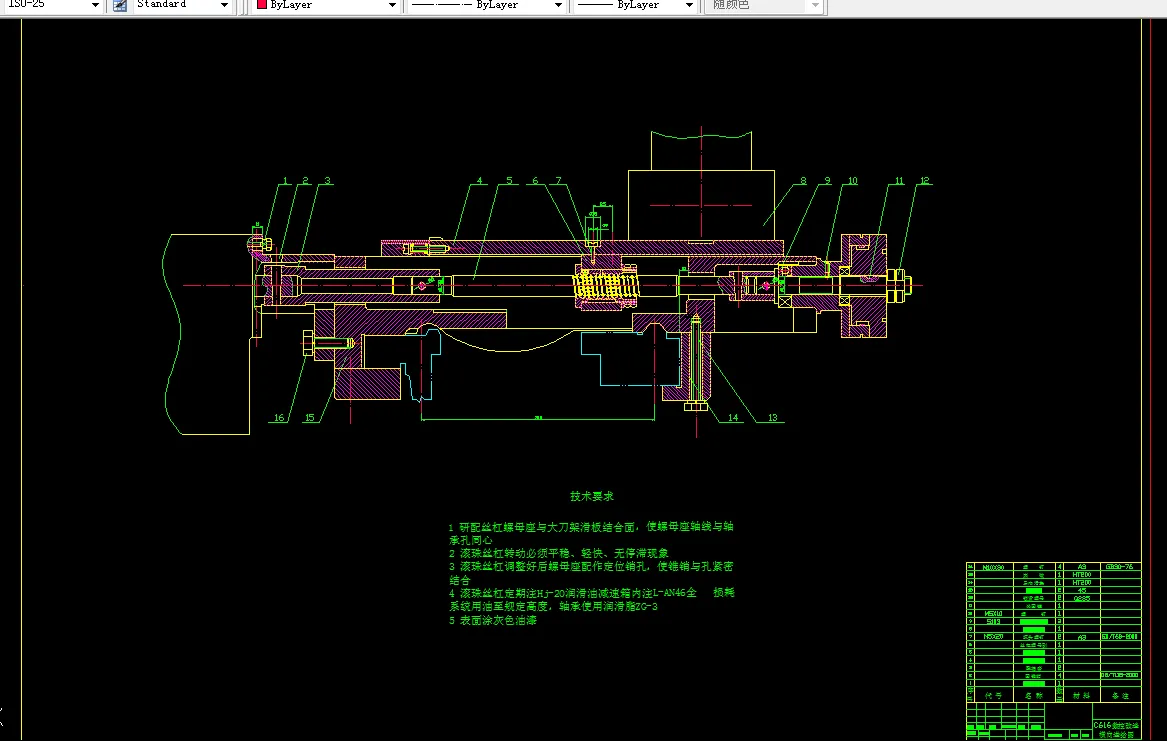Select part callout number 4 in drawing

pyautogui.click(x=479, y=181)
